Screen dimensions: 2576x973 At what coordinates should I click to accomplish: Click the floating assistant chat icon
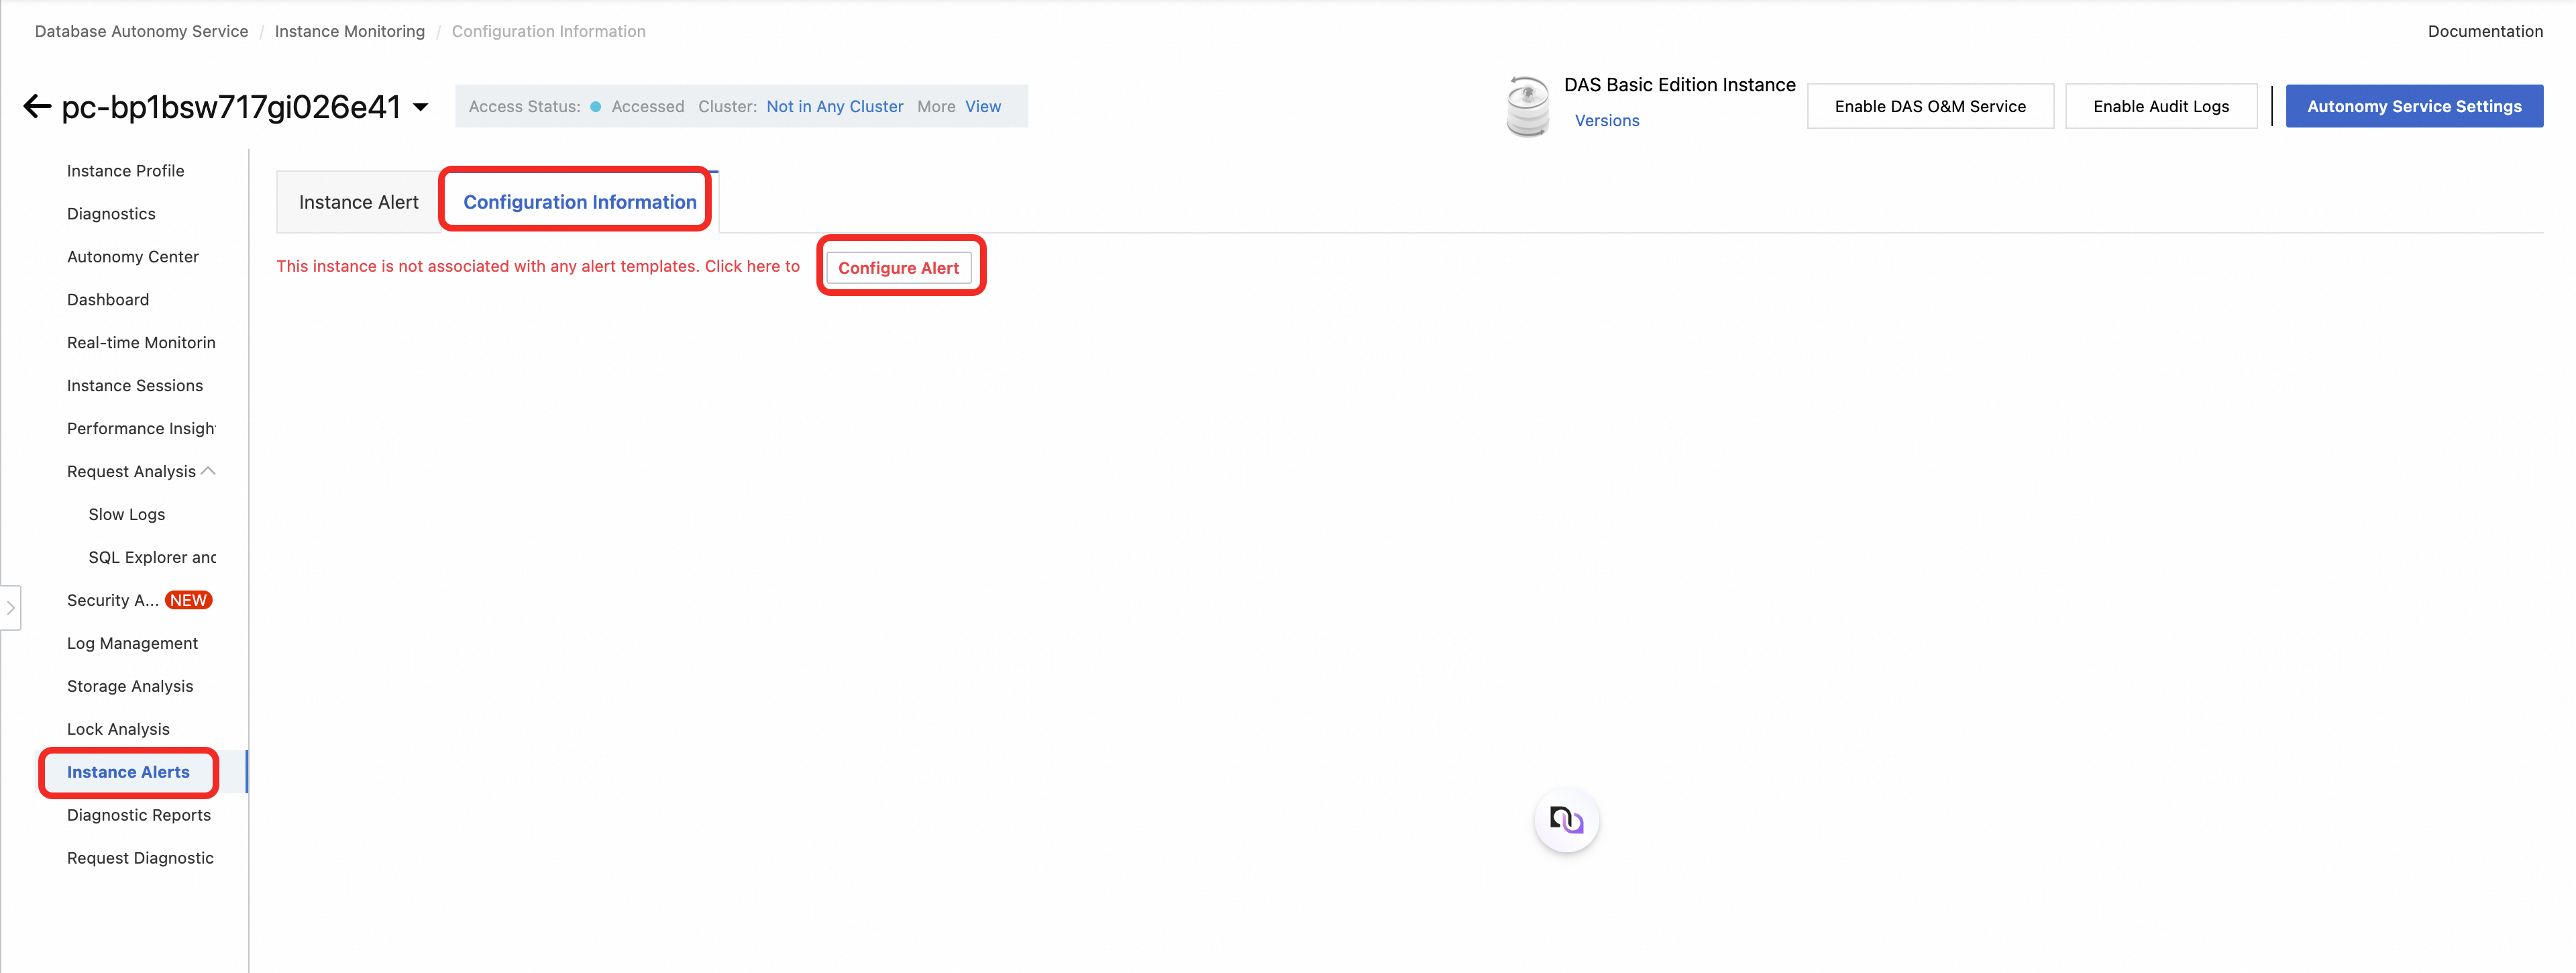1566,821
